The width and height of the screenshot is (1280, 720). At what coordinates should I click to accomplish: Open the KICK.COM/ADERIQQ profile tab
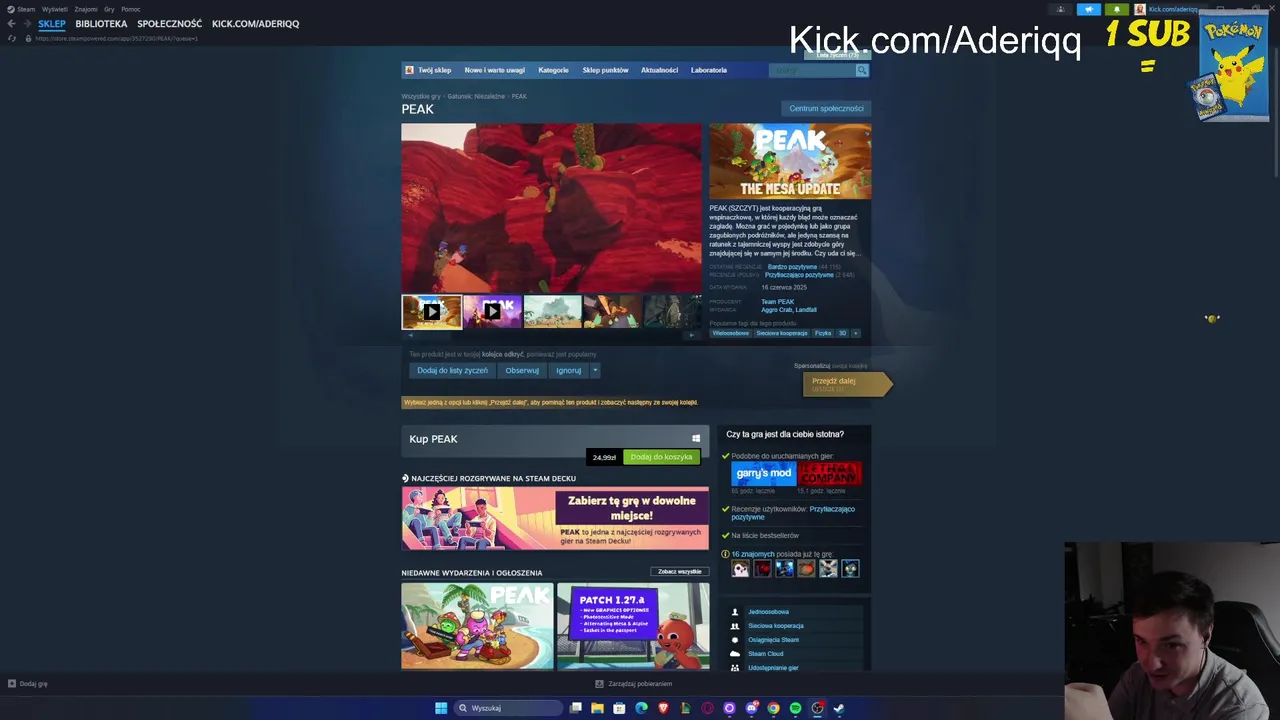point(255,24)
